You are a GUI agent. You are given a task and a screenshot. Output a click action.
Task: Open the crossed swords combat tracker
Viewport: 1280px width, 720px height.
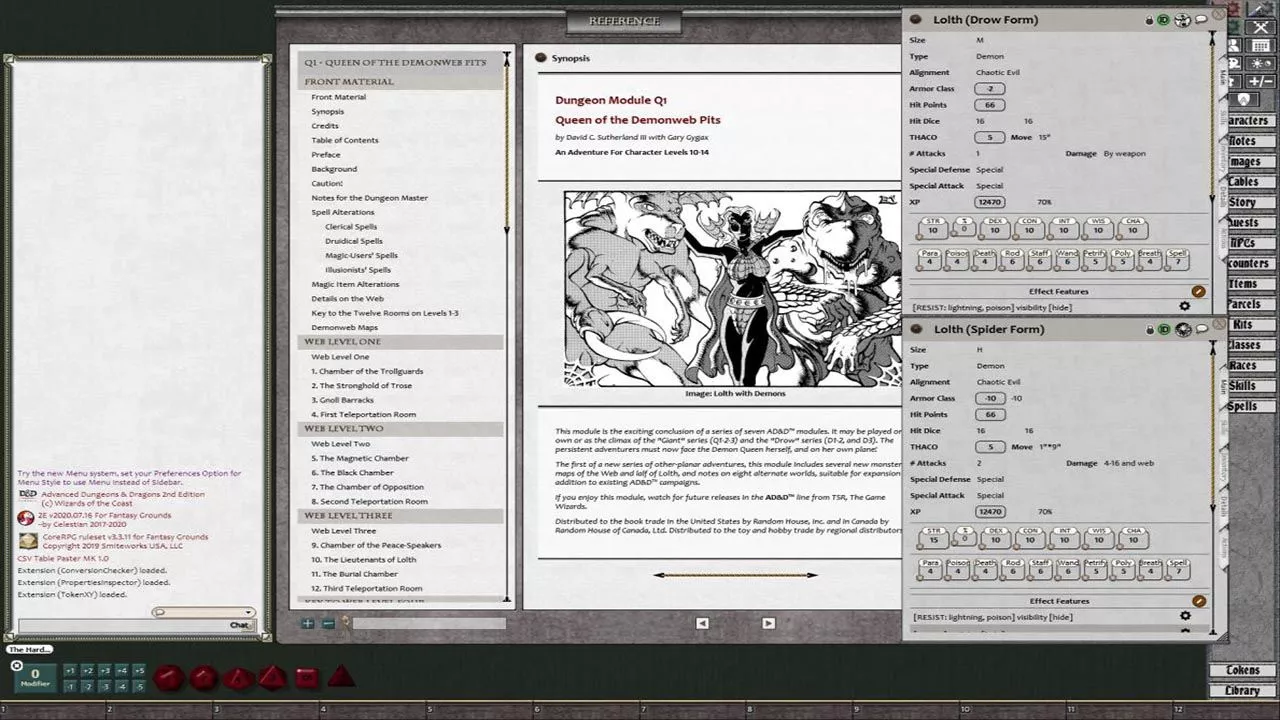1261,27
